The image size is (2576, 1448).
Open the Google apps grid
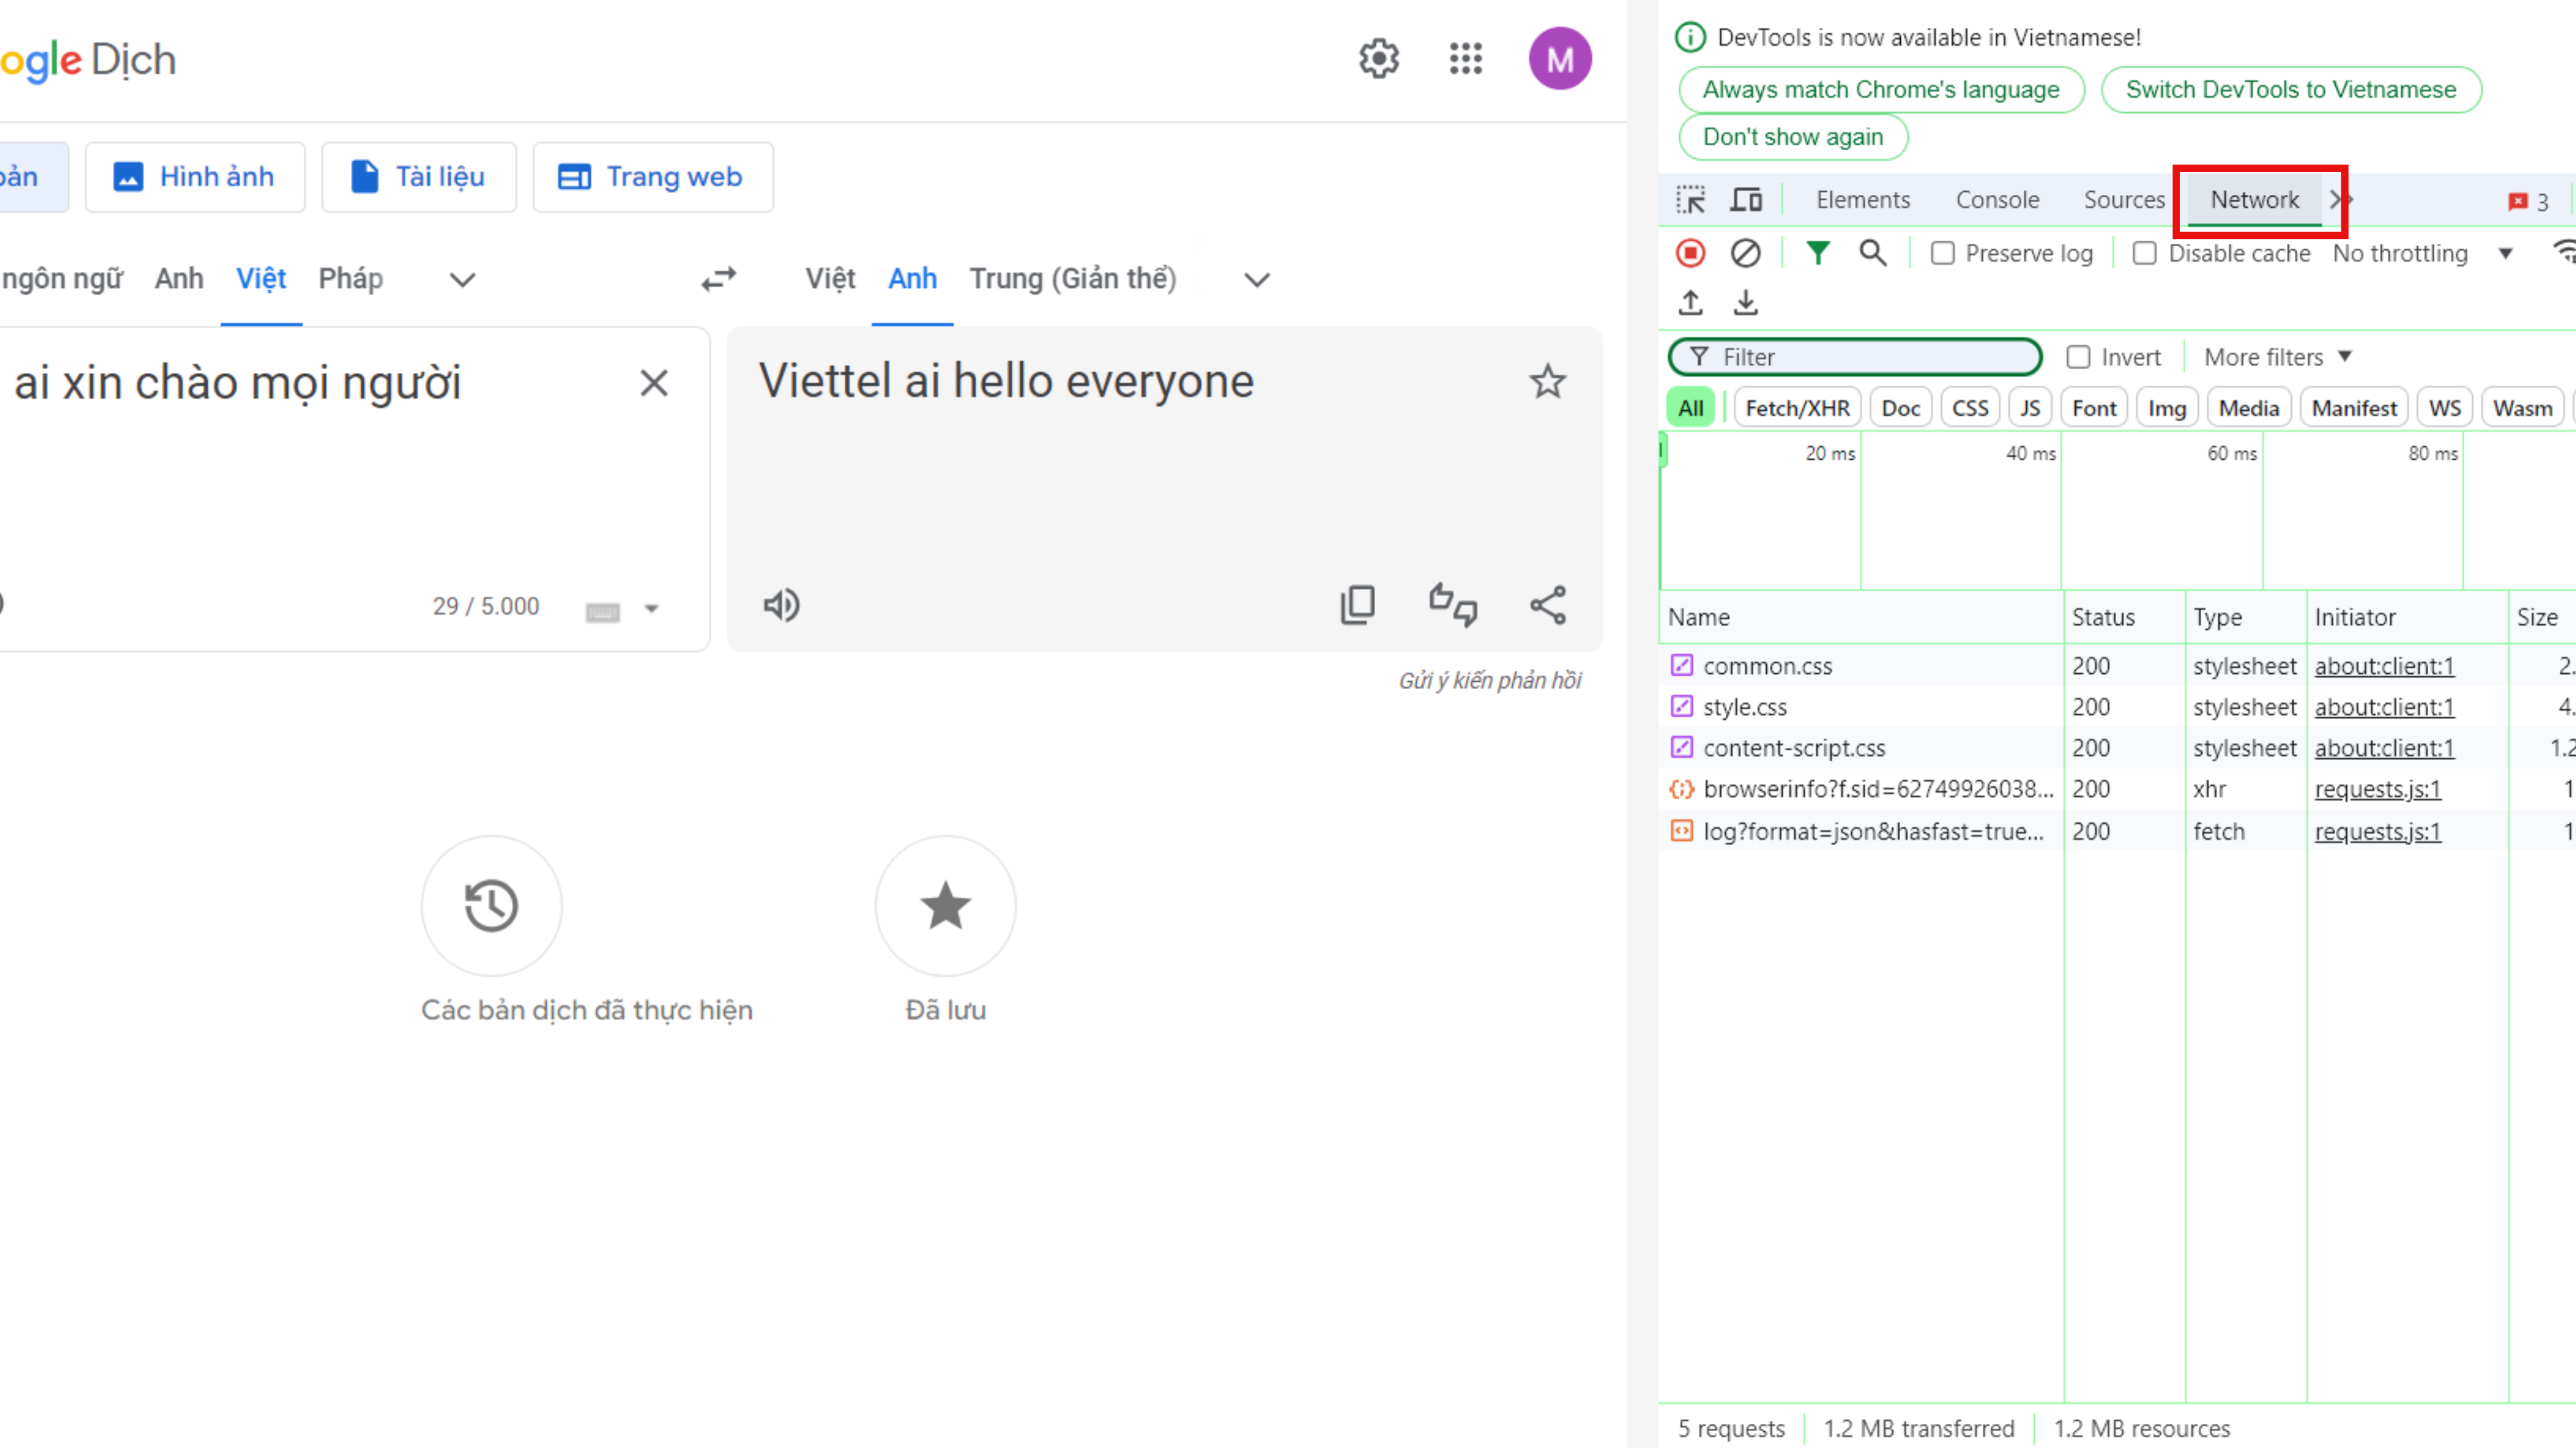pyautogui.click(x=1465, y=59)
